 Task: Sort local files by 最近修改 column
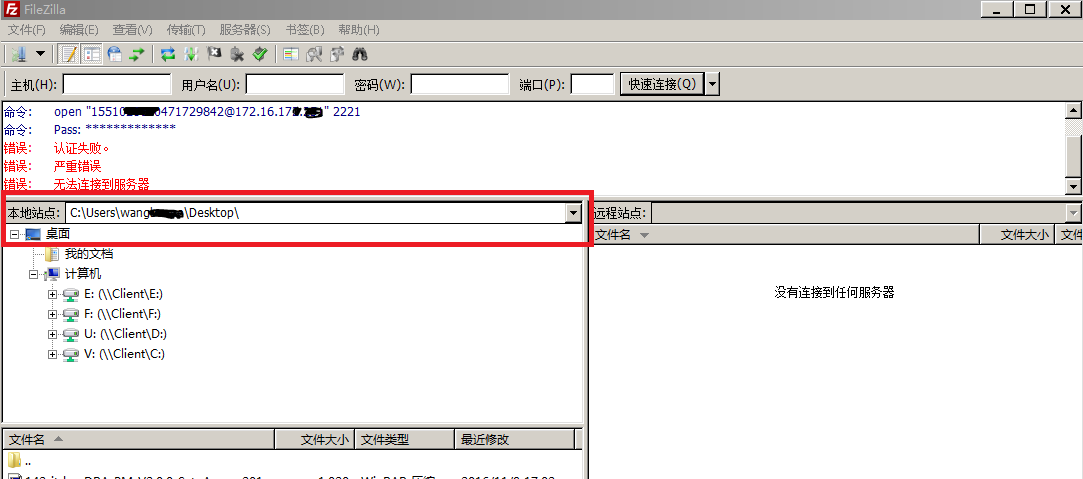tap(515, 439)
